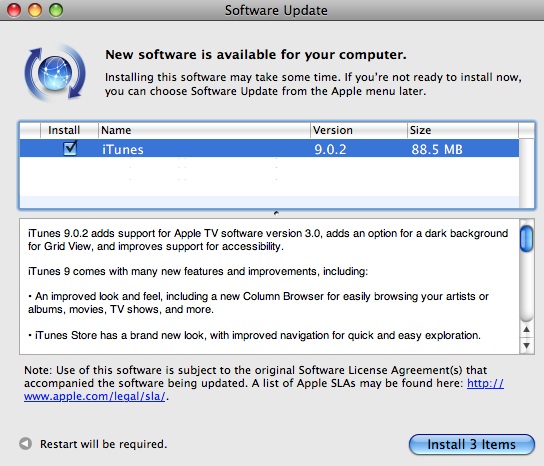544x466 pixels.
Task: Click the Install column header
Action: coord(69,130)
